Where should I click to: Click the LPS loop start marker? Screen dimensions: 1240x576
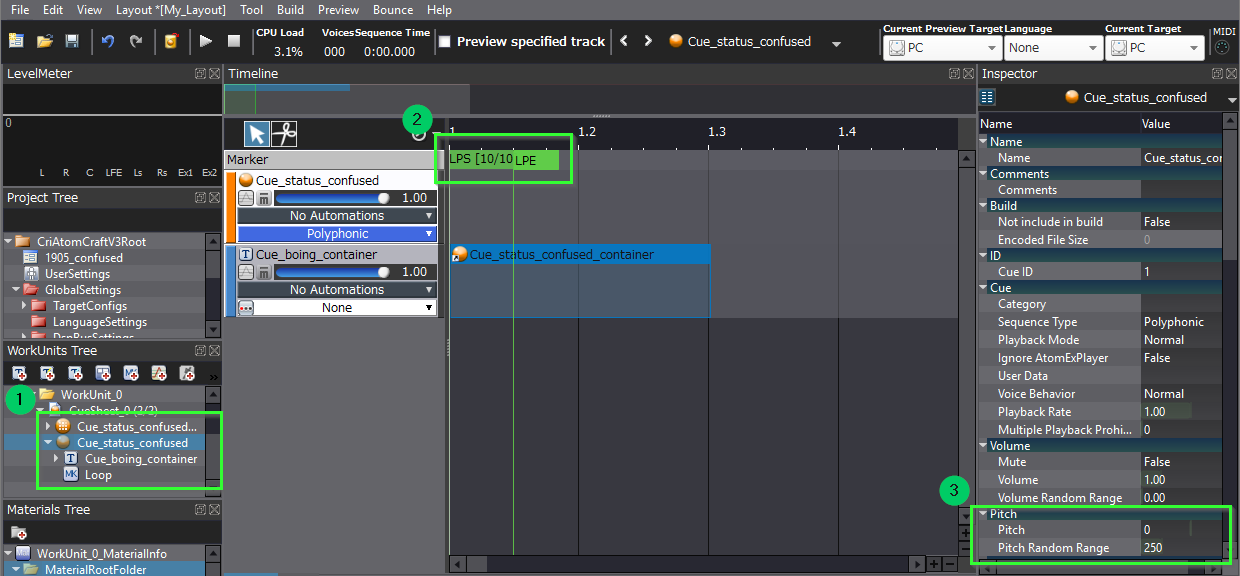[479, 159]
